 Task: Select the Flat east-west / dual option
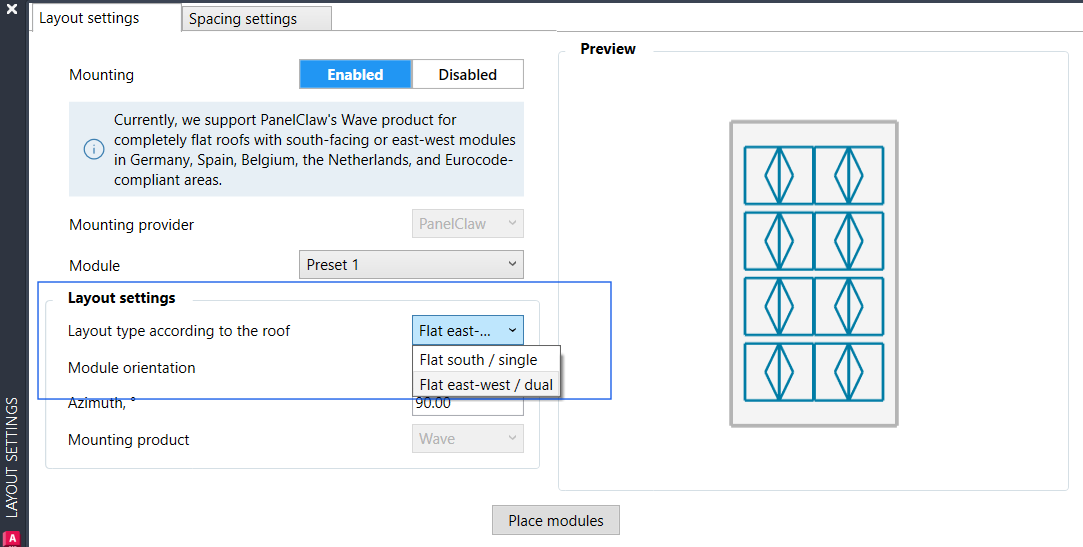coord(486,385)
